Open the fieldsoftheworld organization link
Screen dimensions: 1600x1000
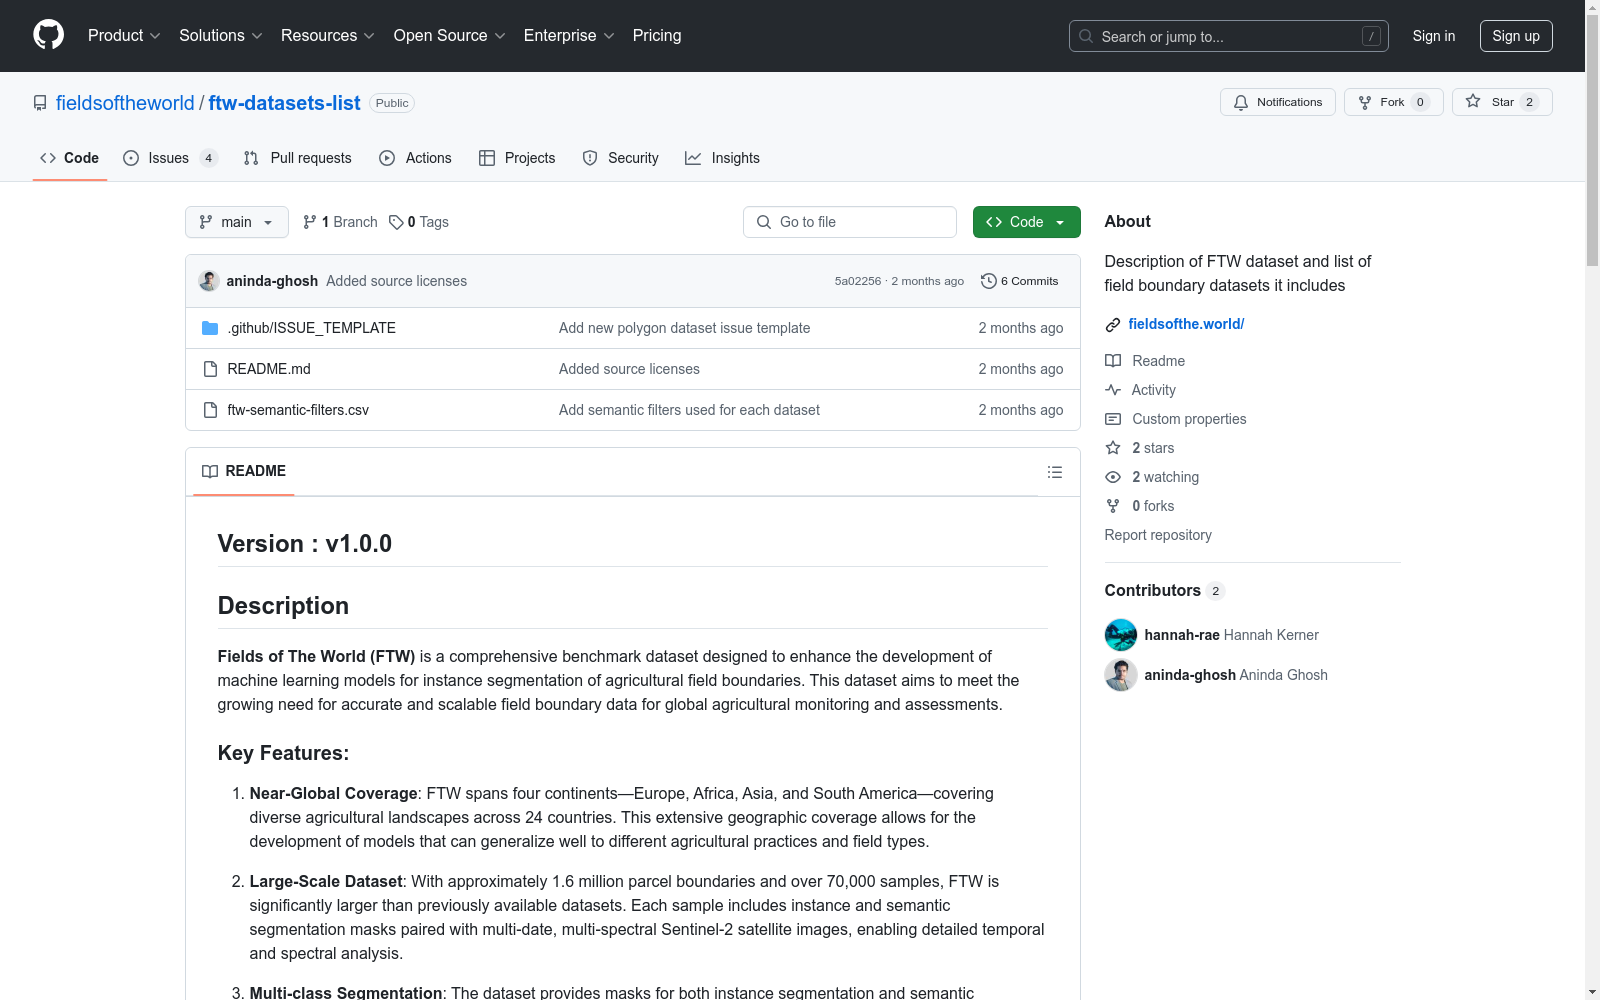pyautogui.click(x=125, y=103)
